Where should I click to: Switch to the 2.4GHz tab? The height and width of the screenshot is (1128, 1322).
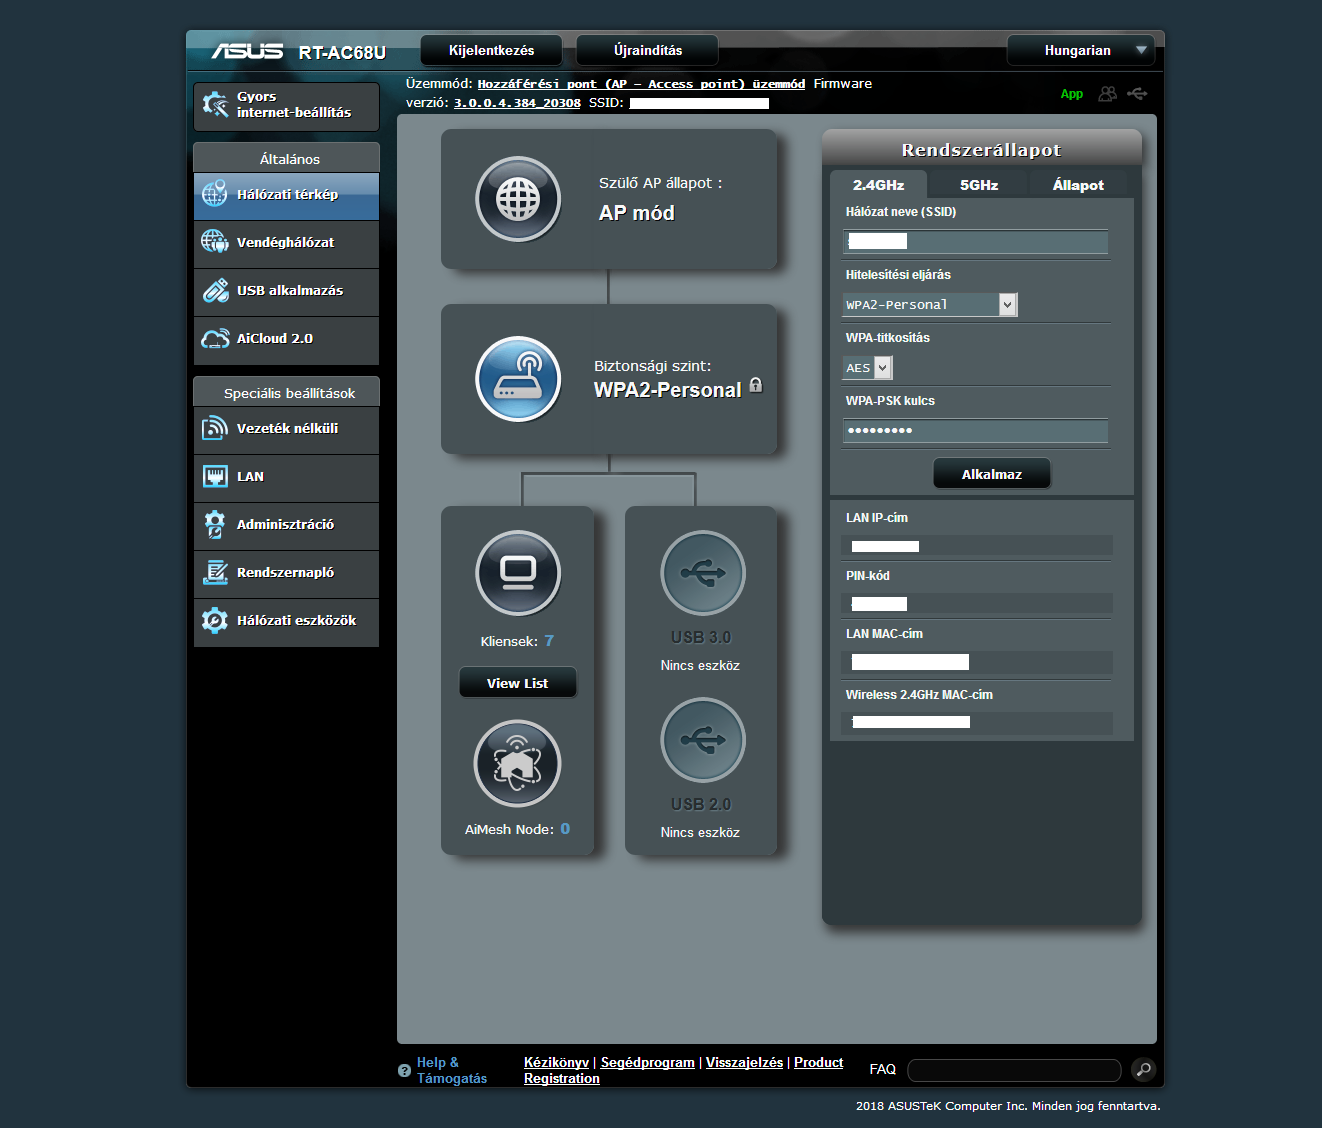pyautogui.click(x=878, y=185)
